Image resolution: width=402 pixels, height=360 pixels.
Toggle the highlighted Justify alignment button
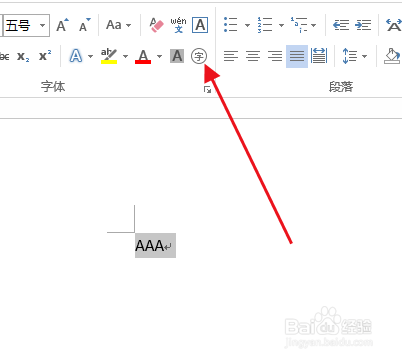(297, 56)
